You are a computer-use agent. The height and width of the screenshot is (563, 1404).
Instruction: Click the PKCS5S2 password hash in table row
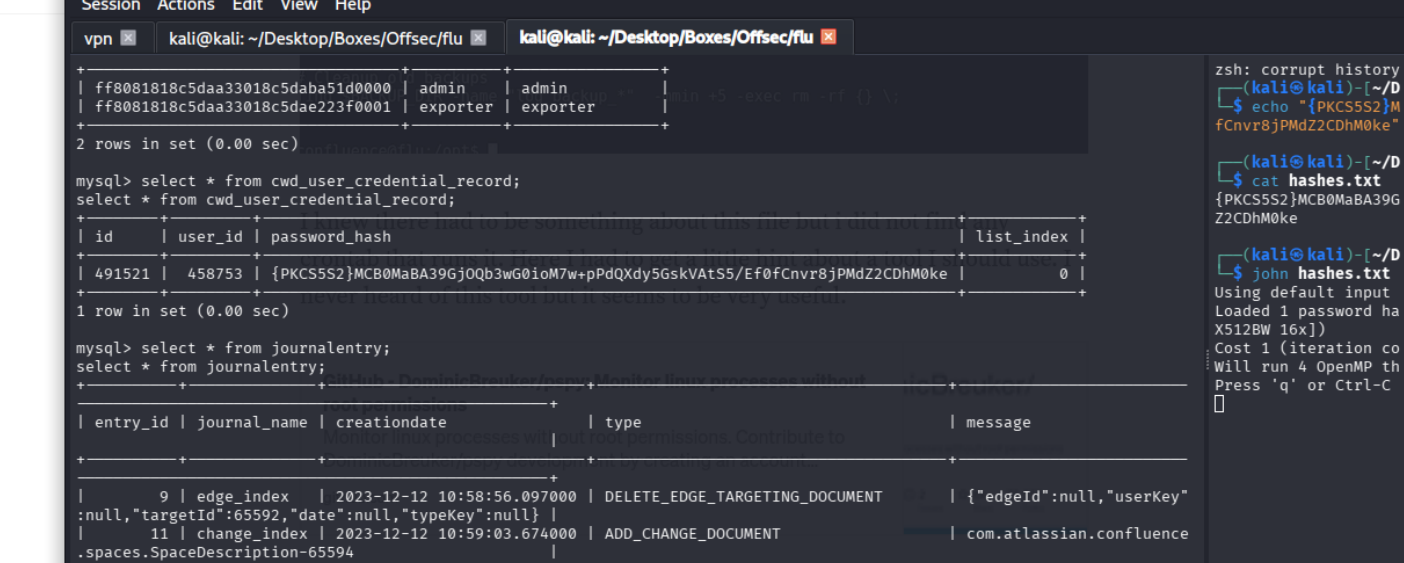tap(608, 274)
